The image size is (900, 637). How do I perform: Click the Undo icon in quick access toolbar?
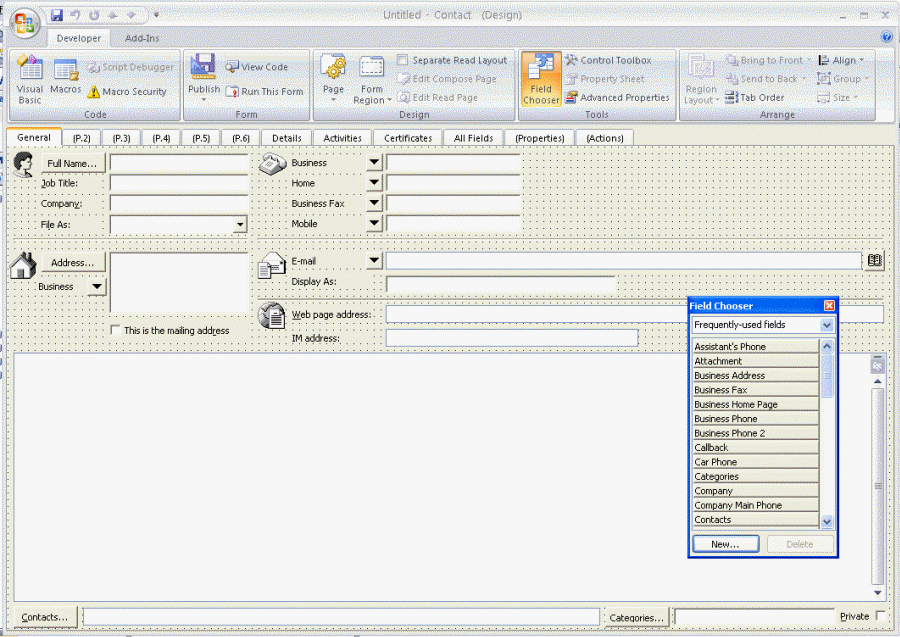(75, 15)
